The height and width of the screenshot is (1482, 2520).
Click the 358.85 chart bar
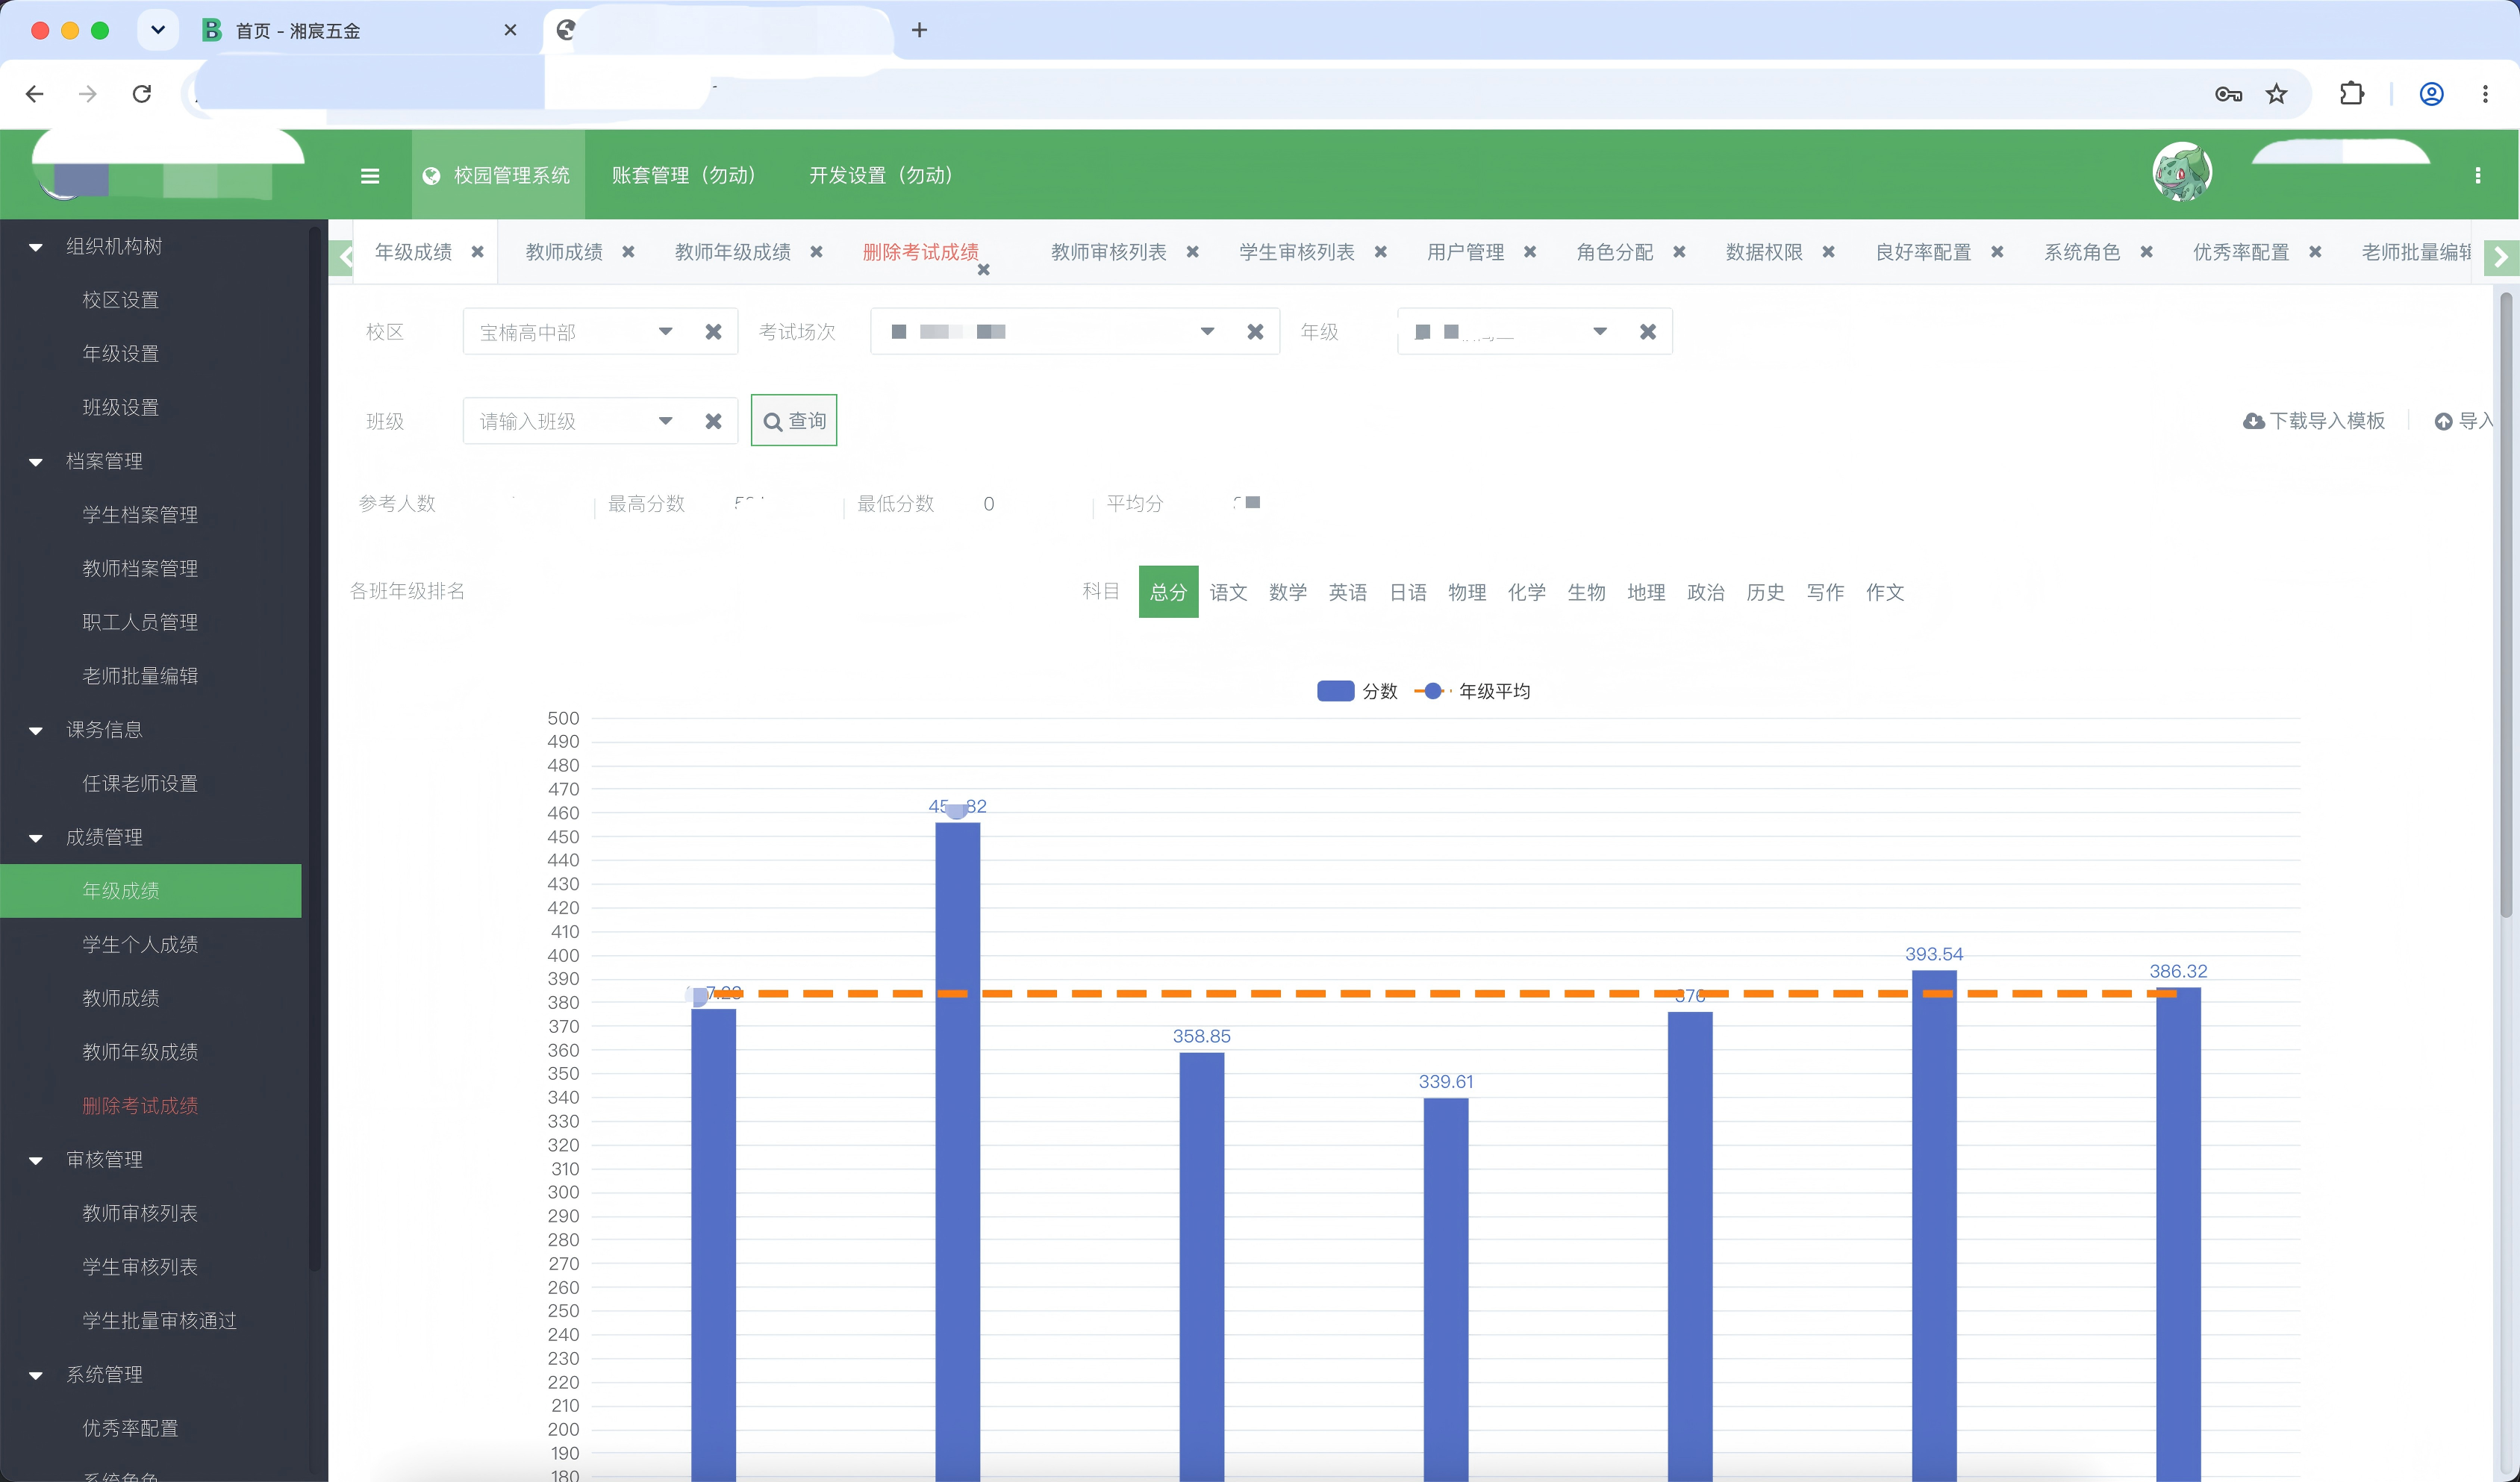click(1202, 1266)
